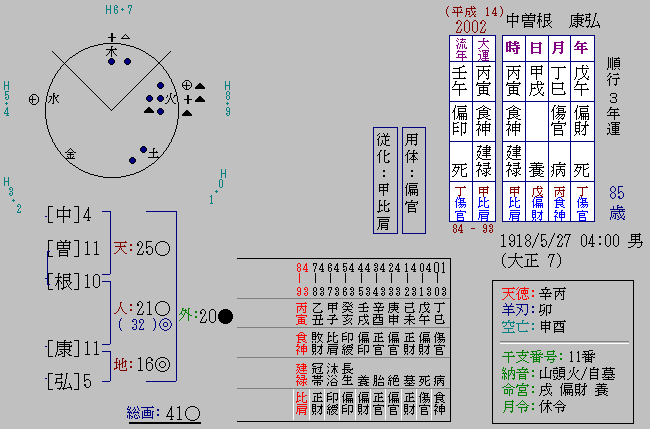
Task: Click the 火 (fire) element symbol
Action: (171, 99)
